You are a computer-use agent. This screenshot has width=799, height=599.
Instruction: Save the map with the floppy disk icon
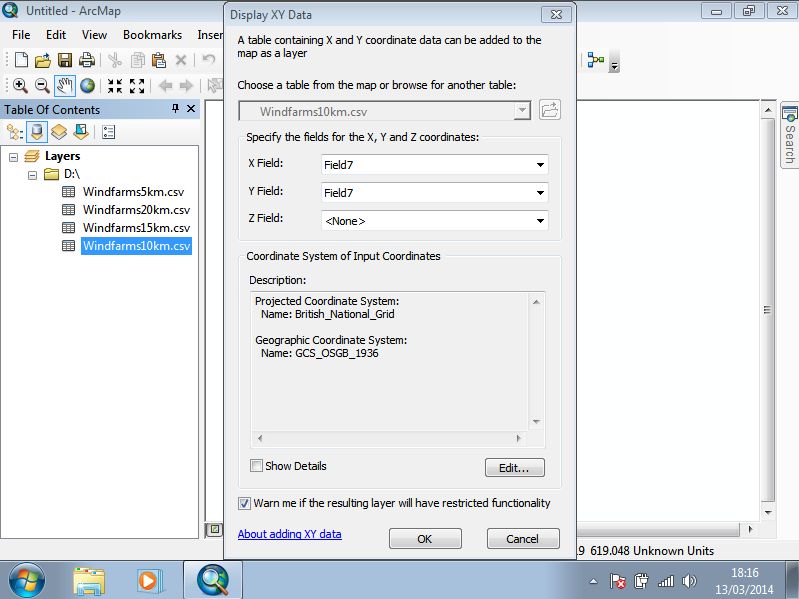point(65,60)
